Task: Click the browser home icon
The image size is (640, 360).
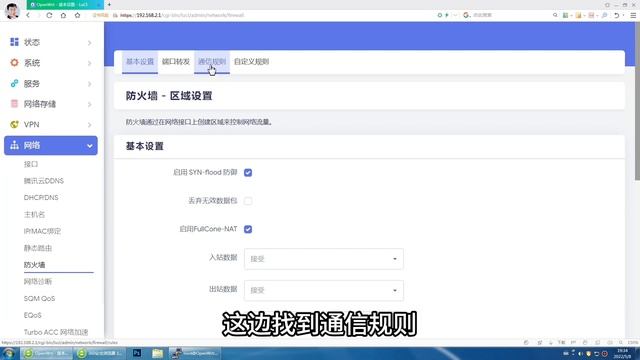Action: click(63, 15)
